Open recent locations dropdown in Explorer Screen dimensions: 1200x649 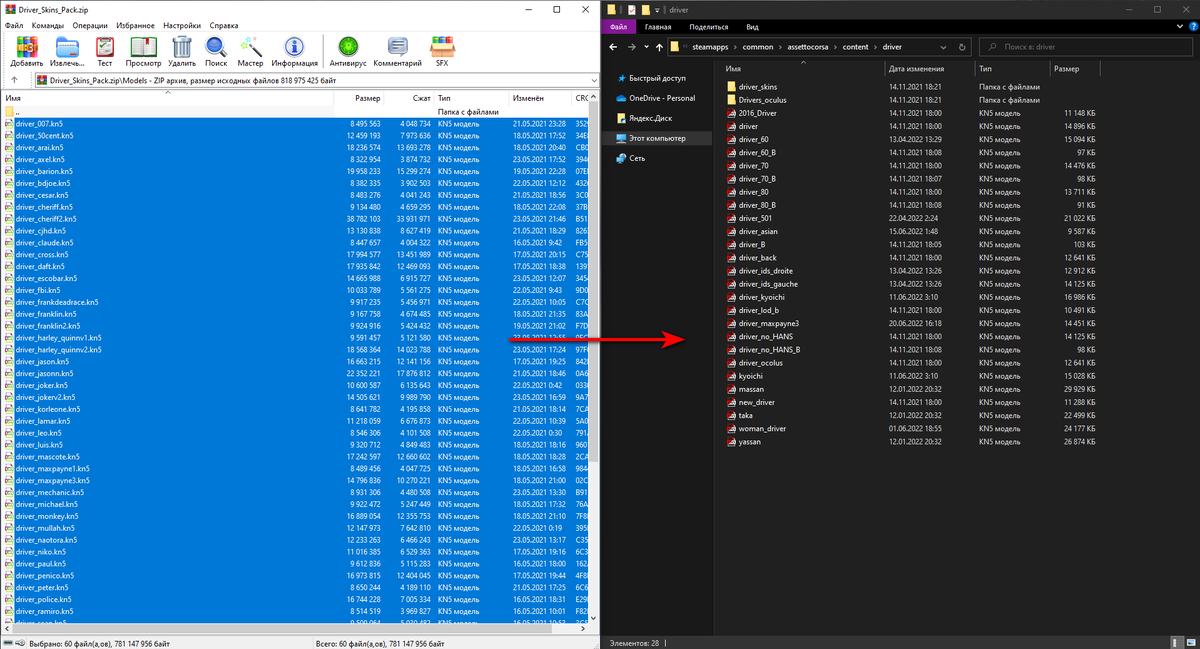point(646,46)
